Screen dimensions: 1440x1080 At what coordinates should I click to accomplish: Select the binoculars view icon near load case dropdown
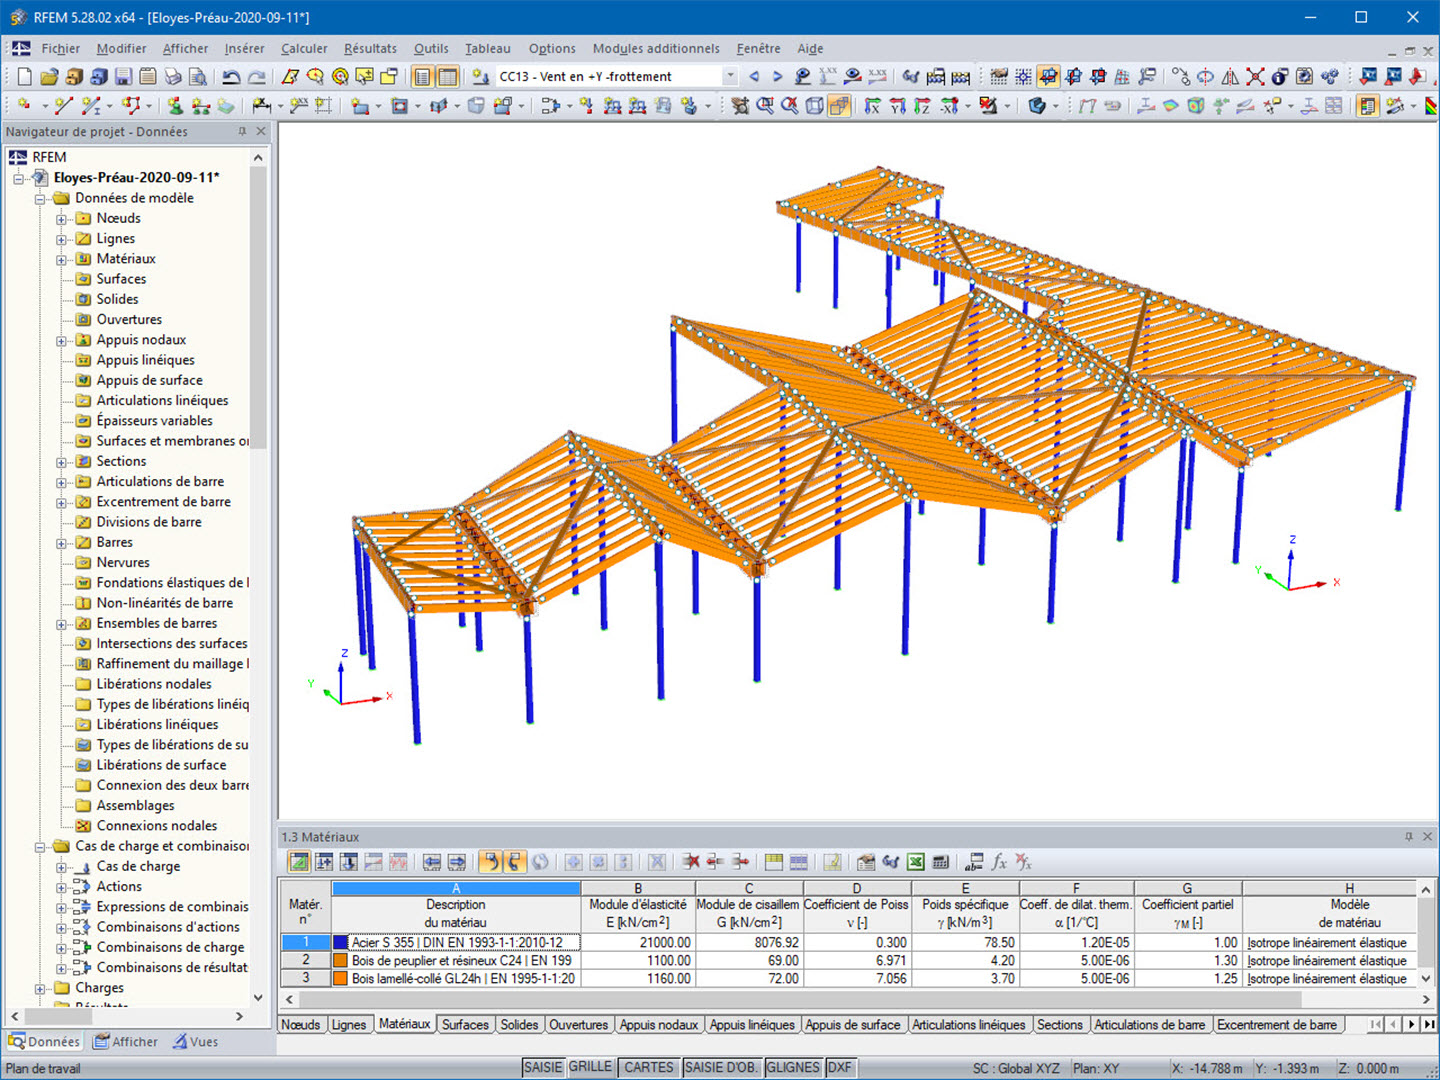[910, 76]
